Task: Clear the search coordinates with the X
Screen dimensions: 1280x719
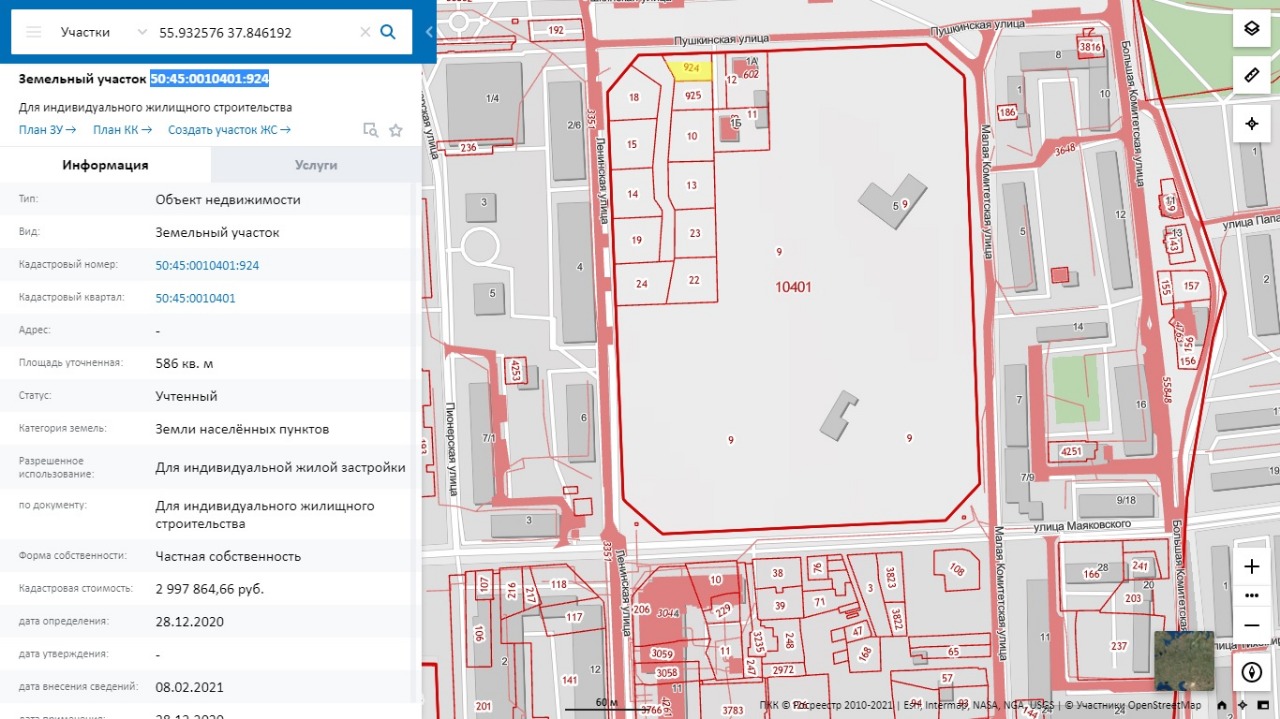Action: coord(365,32)
